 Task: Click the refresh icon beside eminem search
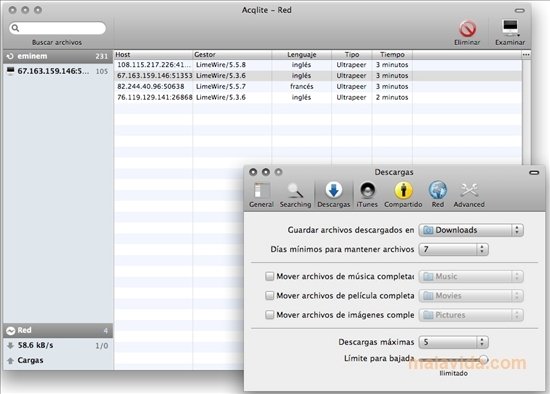point(10,56)
